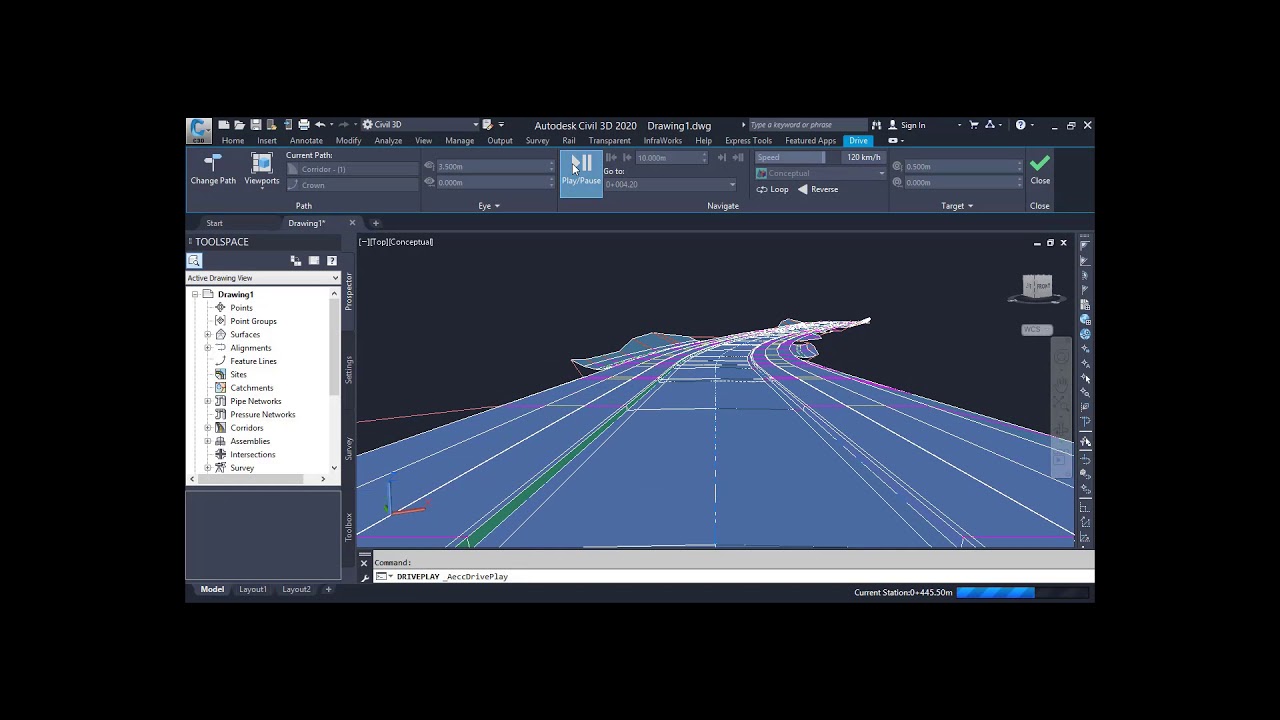Switch to the Layout1 tab
Image resolution: width=1280 pixels, height=720 pixels.
point(253,589)
